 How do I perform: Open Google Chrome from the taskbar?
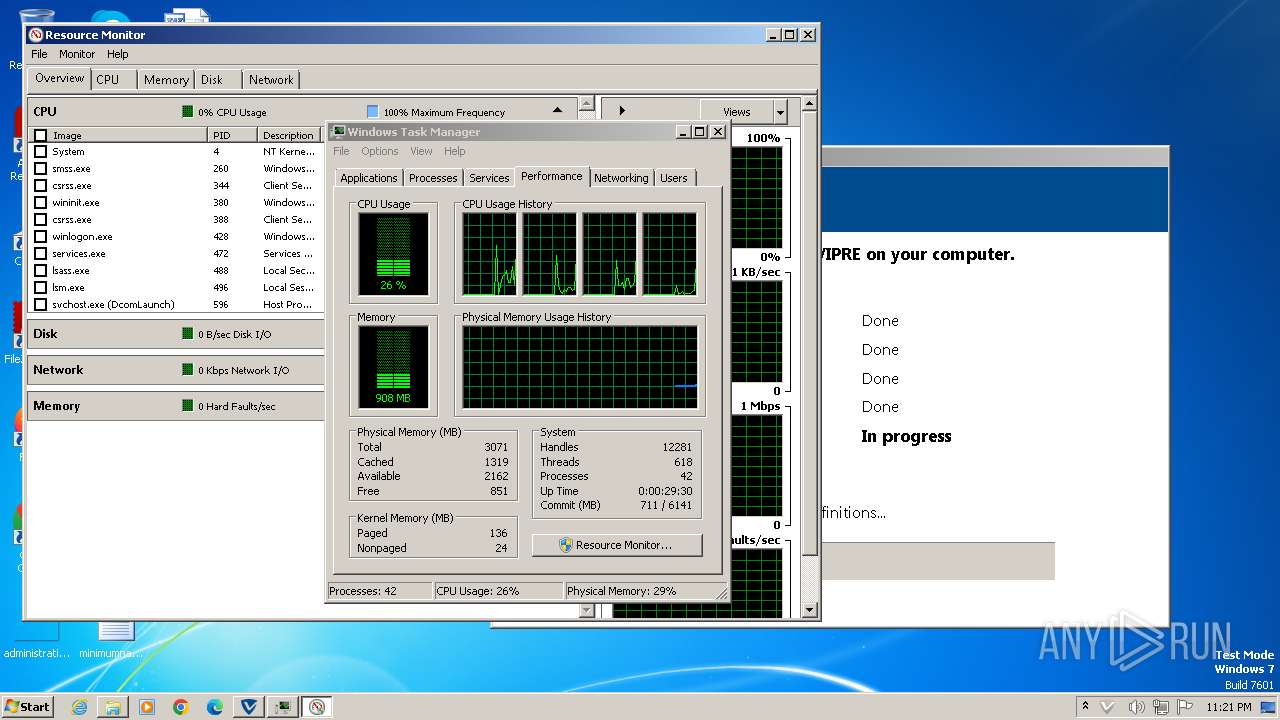(x=181, y=707)
